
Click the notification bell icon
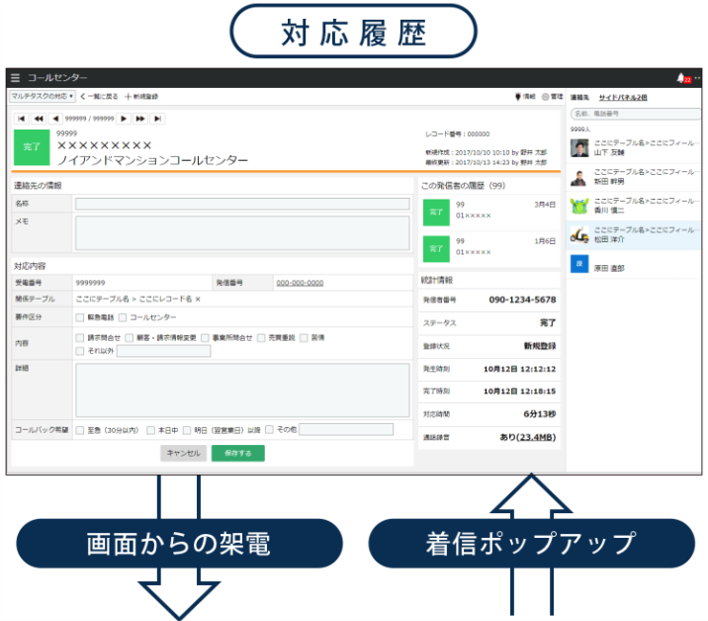click(x=681, y=78)
